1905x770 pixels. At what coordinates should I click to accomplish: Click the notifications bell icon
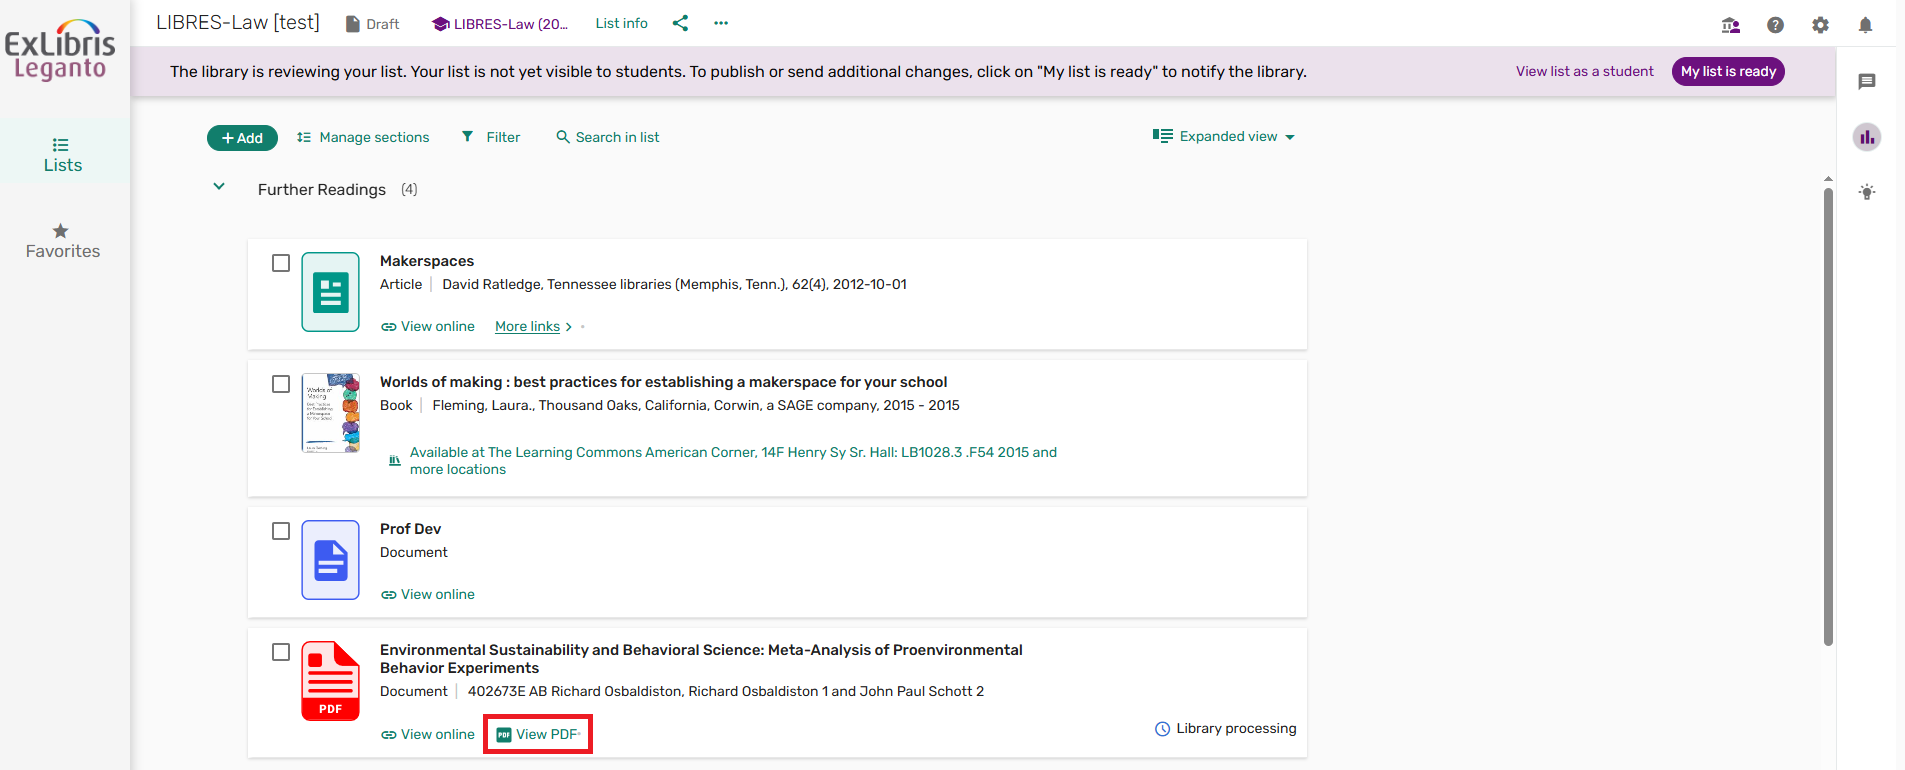[x=1865, y=25]
